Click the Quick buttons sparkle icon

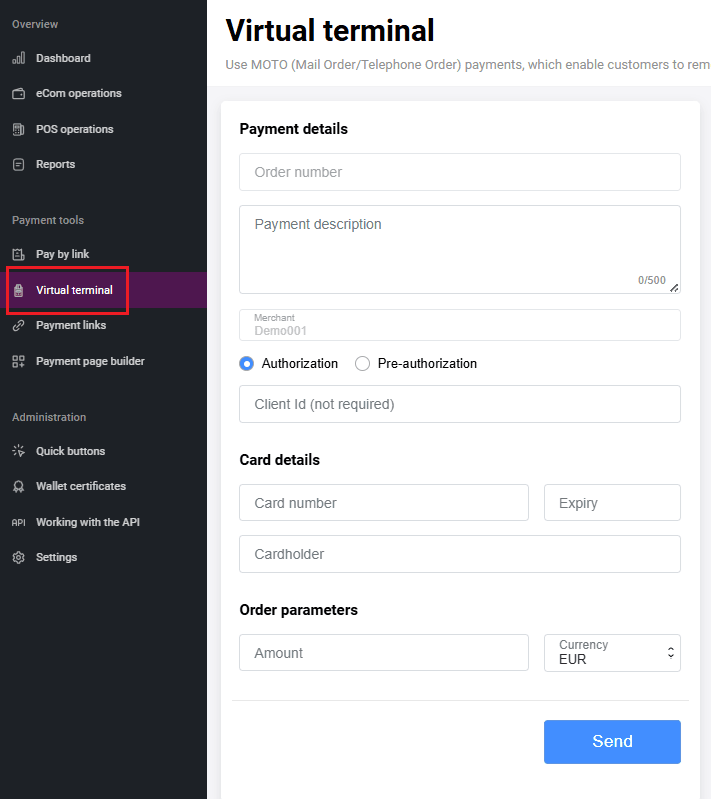pyautogui.click(x=18, y=451)
